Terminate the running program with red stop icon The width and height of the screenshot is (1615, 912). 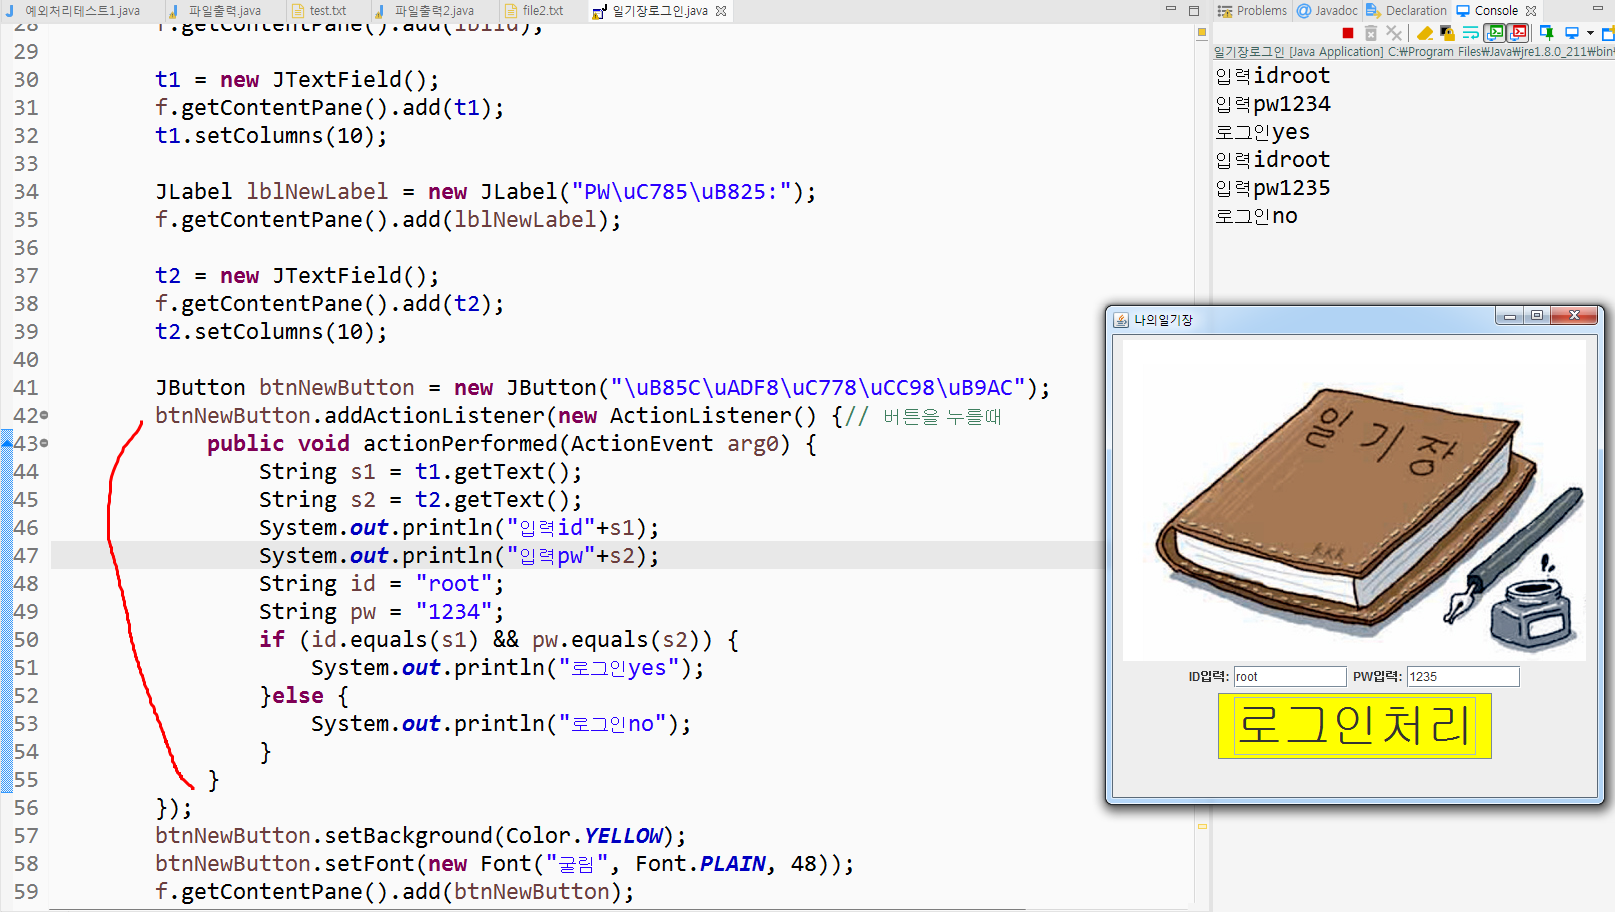(x=1348, y=33)
